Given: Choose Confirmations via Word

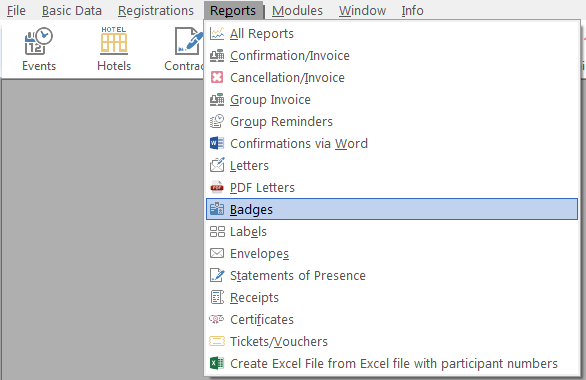Looking at the screenshot, I should pos(392,143).
